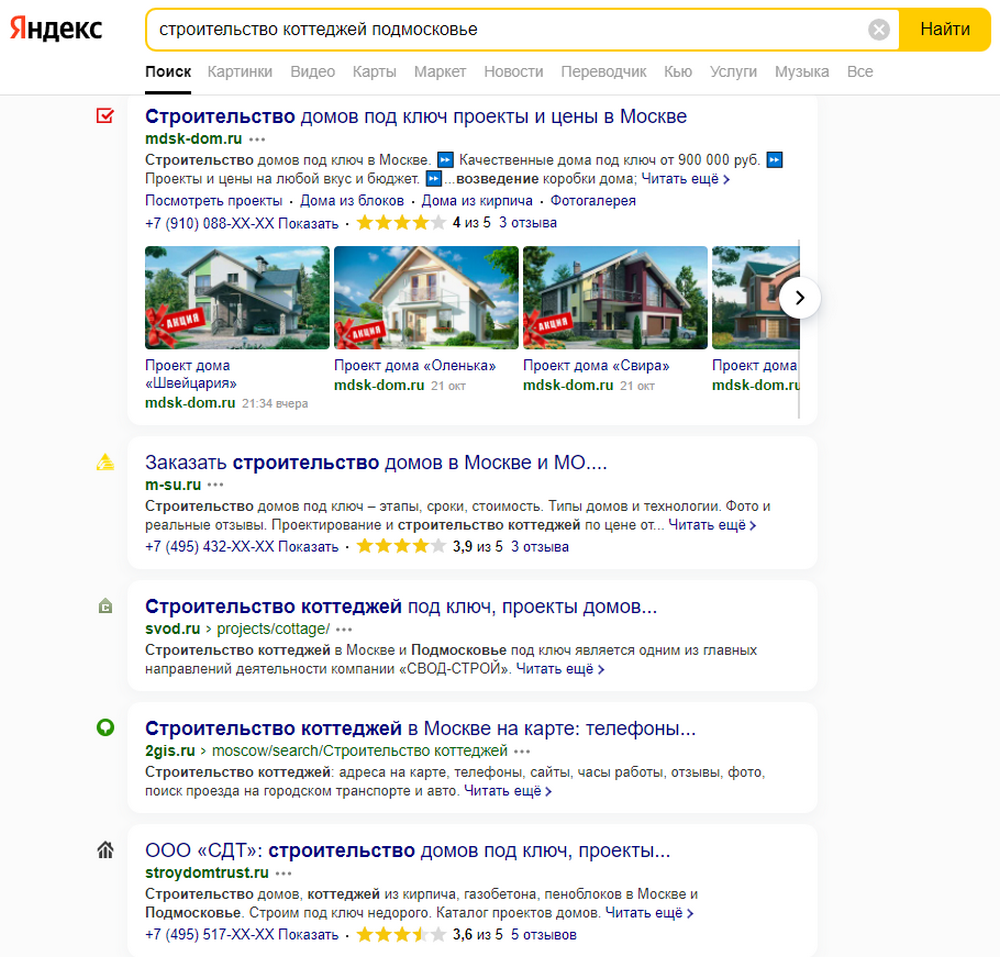Click the mdsk-dom.ru red checkmark favicon
Image resolution: width=1000 pixels, height=957 pixels.
[105, 116]
